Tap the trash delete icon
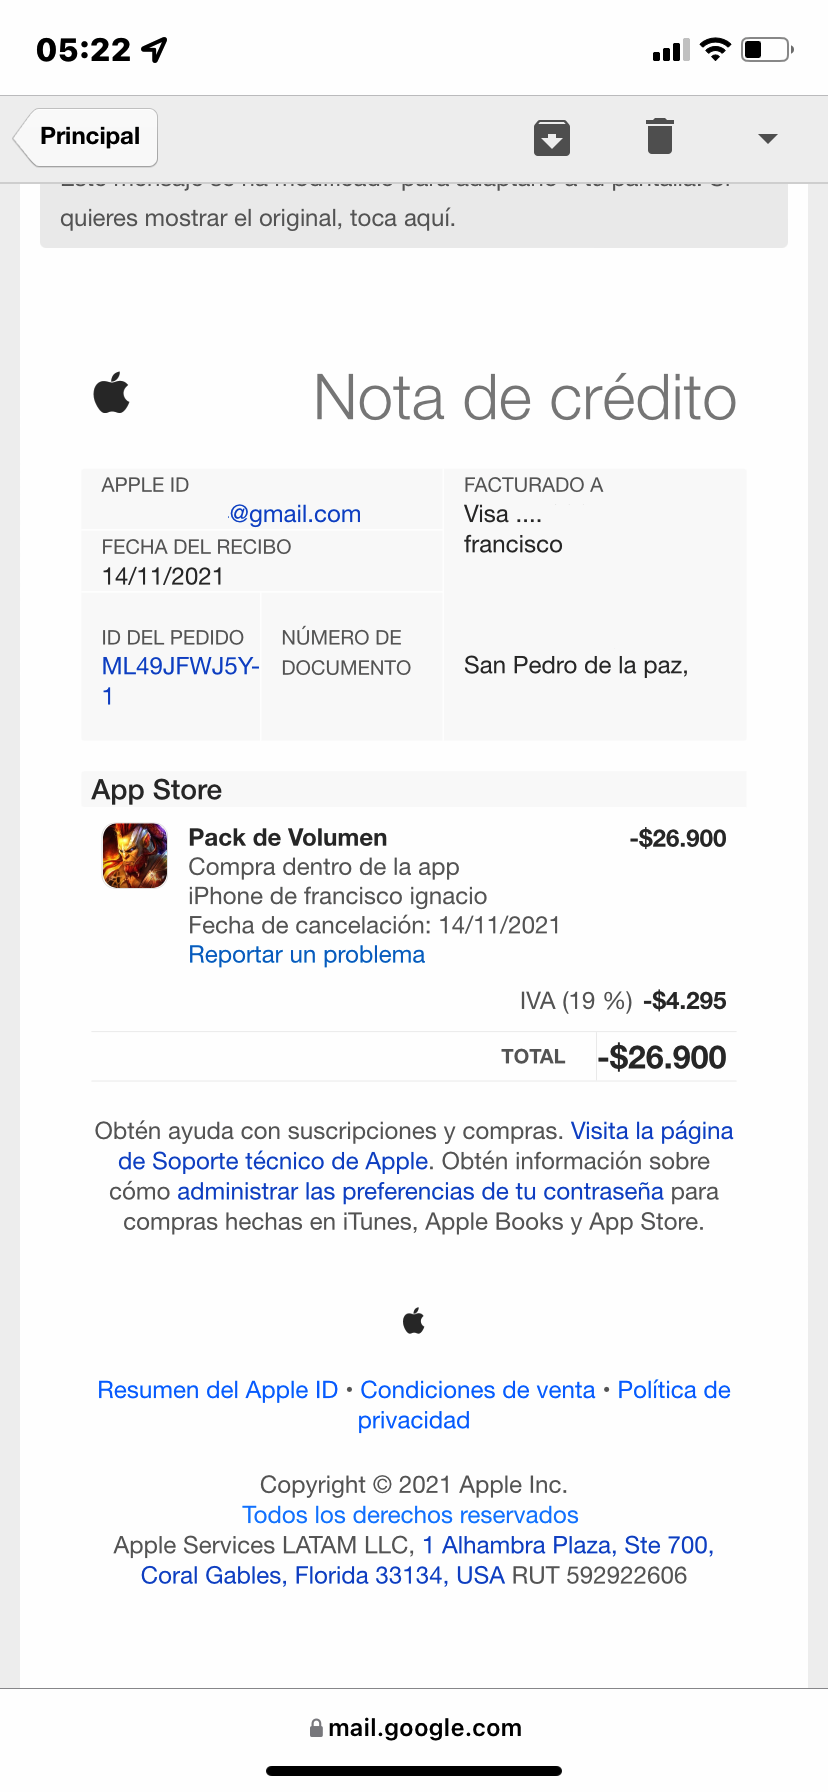Viewport: 828px width, 1792px height. 660,137
